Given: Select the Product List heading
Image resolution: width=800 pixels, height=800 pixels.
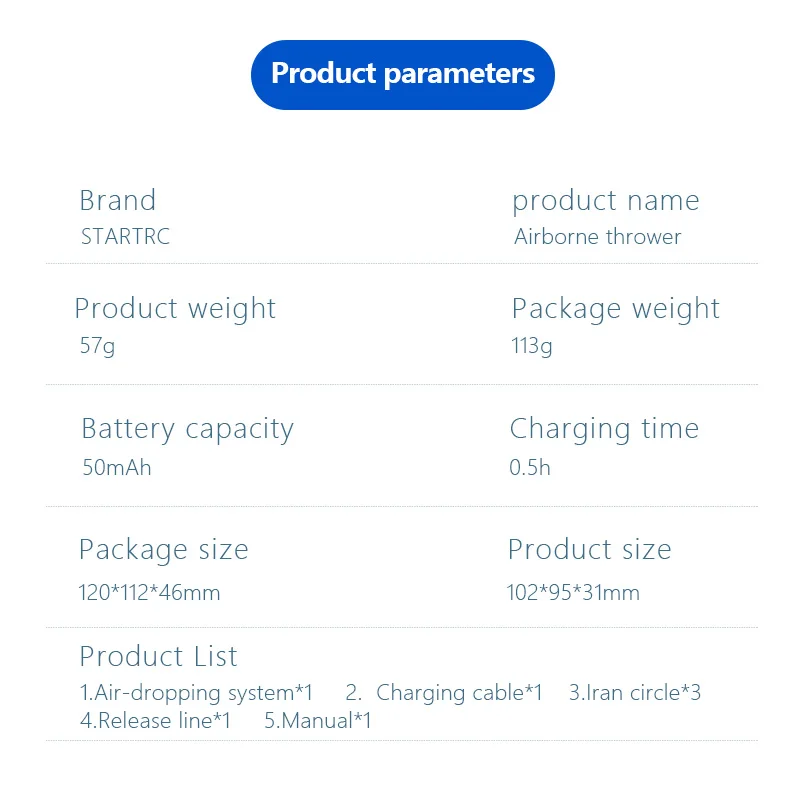Looking at the screenshot, I should tap(159, 656).
